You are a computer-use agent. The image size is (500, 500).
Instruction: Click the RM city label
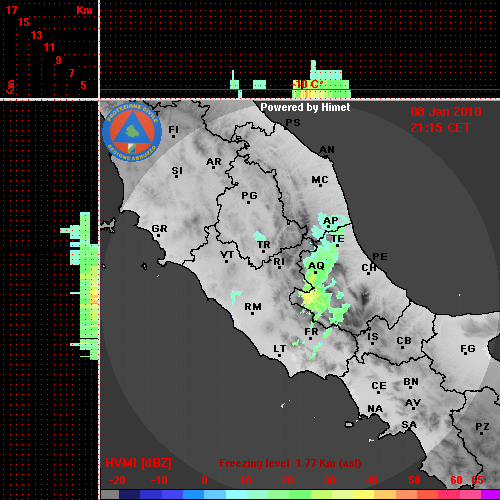pyautogui.click(x=253, y=307)
